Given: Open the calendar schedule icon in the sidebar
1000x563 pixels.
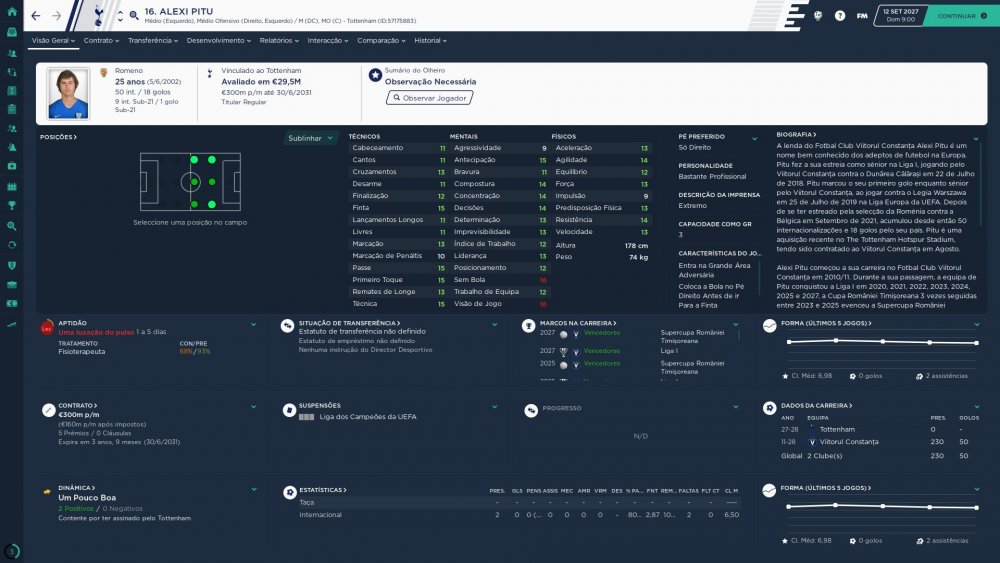Looking at the screenshot, I should click(x=11, y=187).
